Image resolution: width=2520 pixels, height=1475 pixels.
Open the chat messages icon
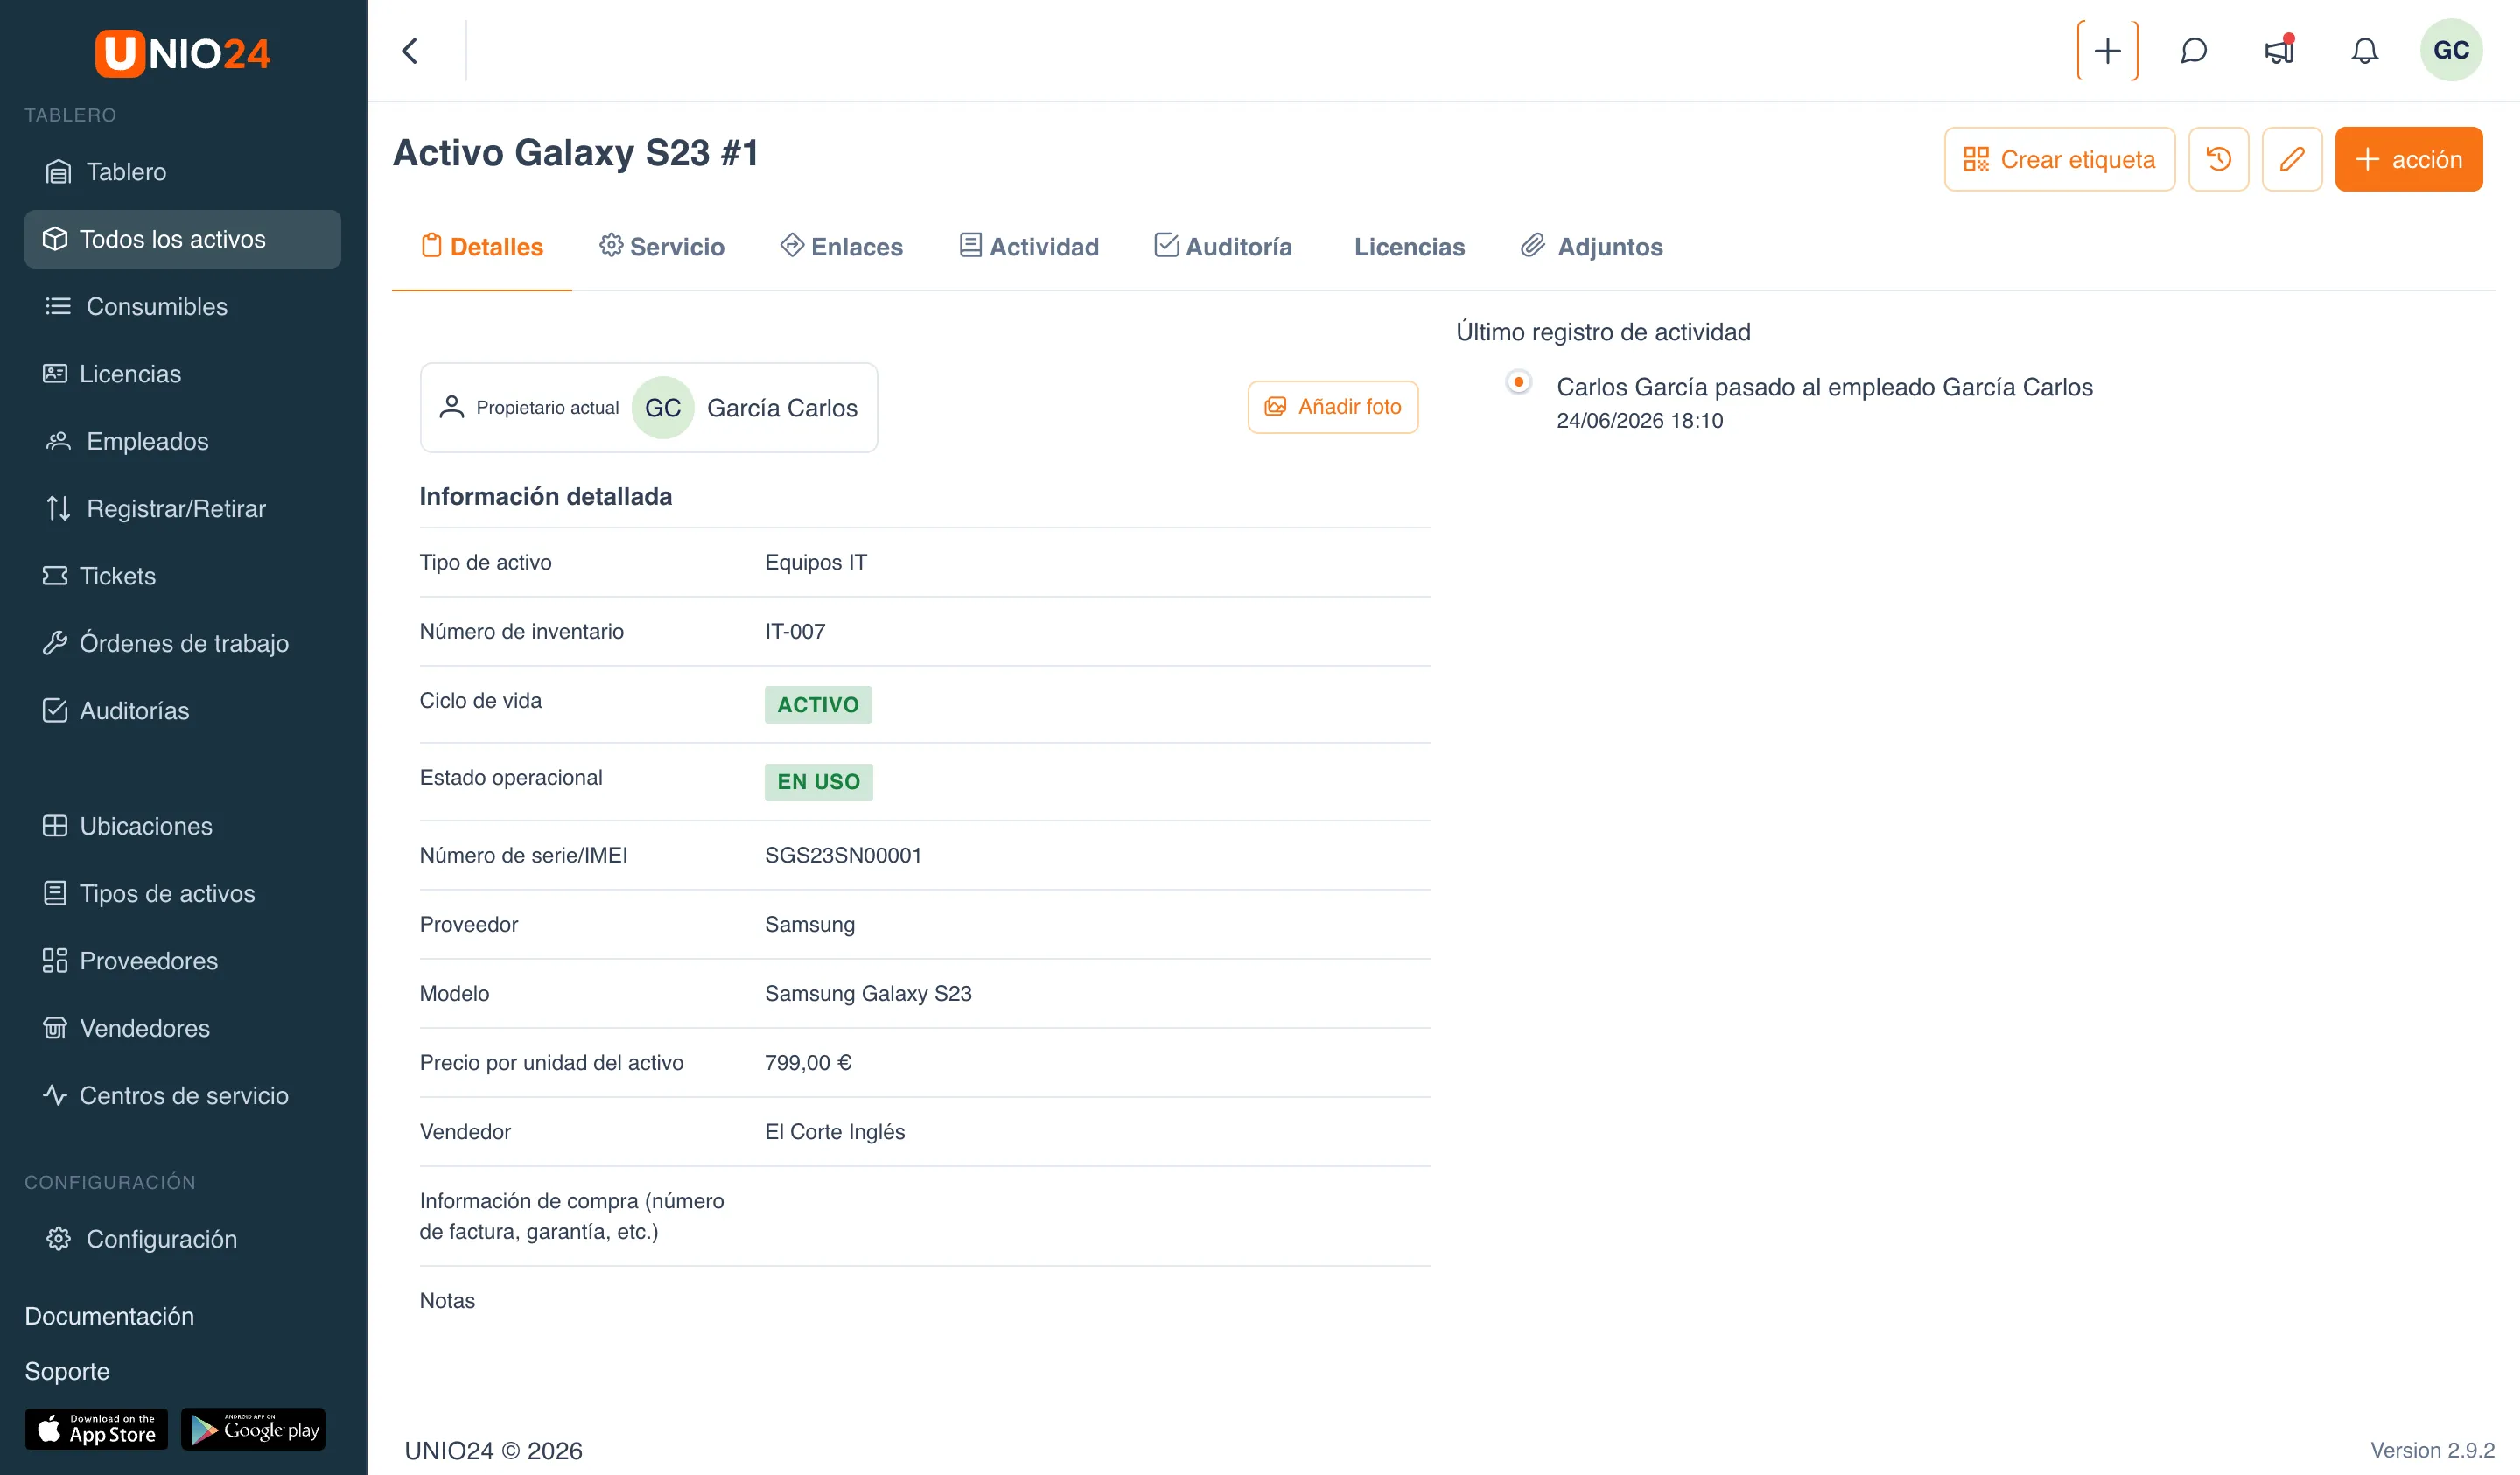[2193, 51]
